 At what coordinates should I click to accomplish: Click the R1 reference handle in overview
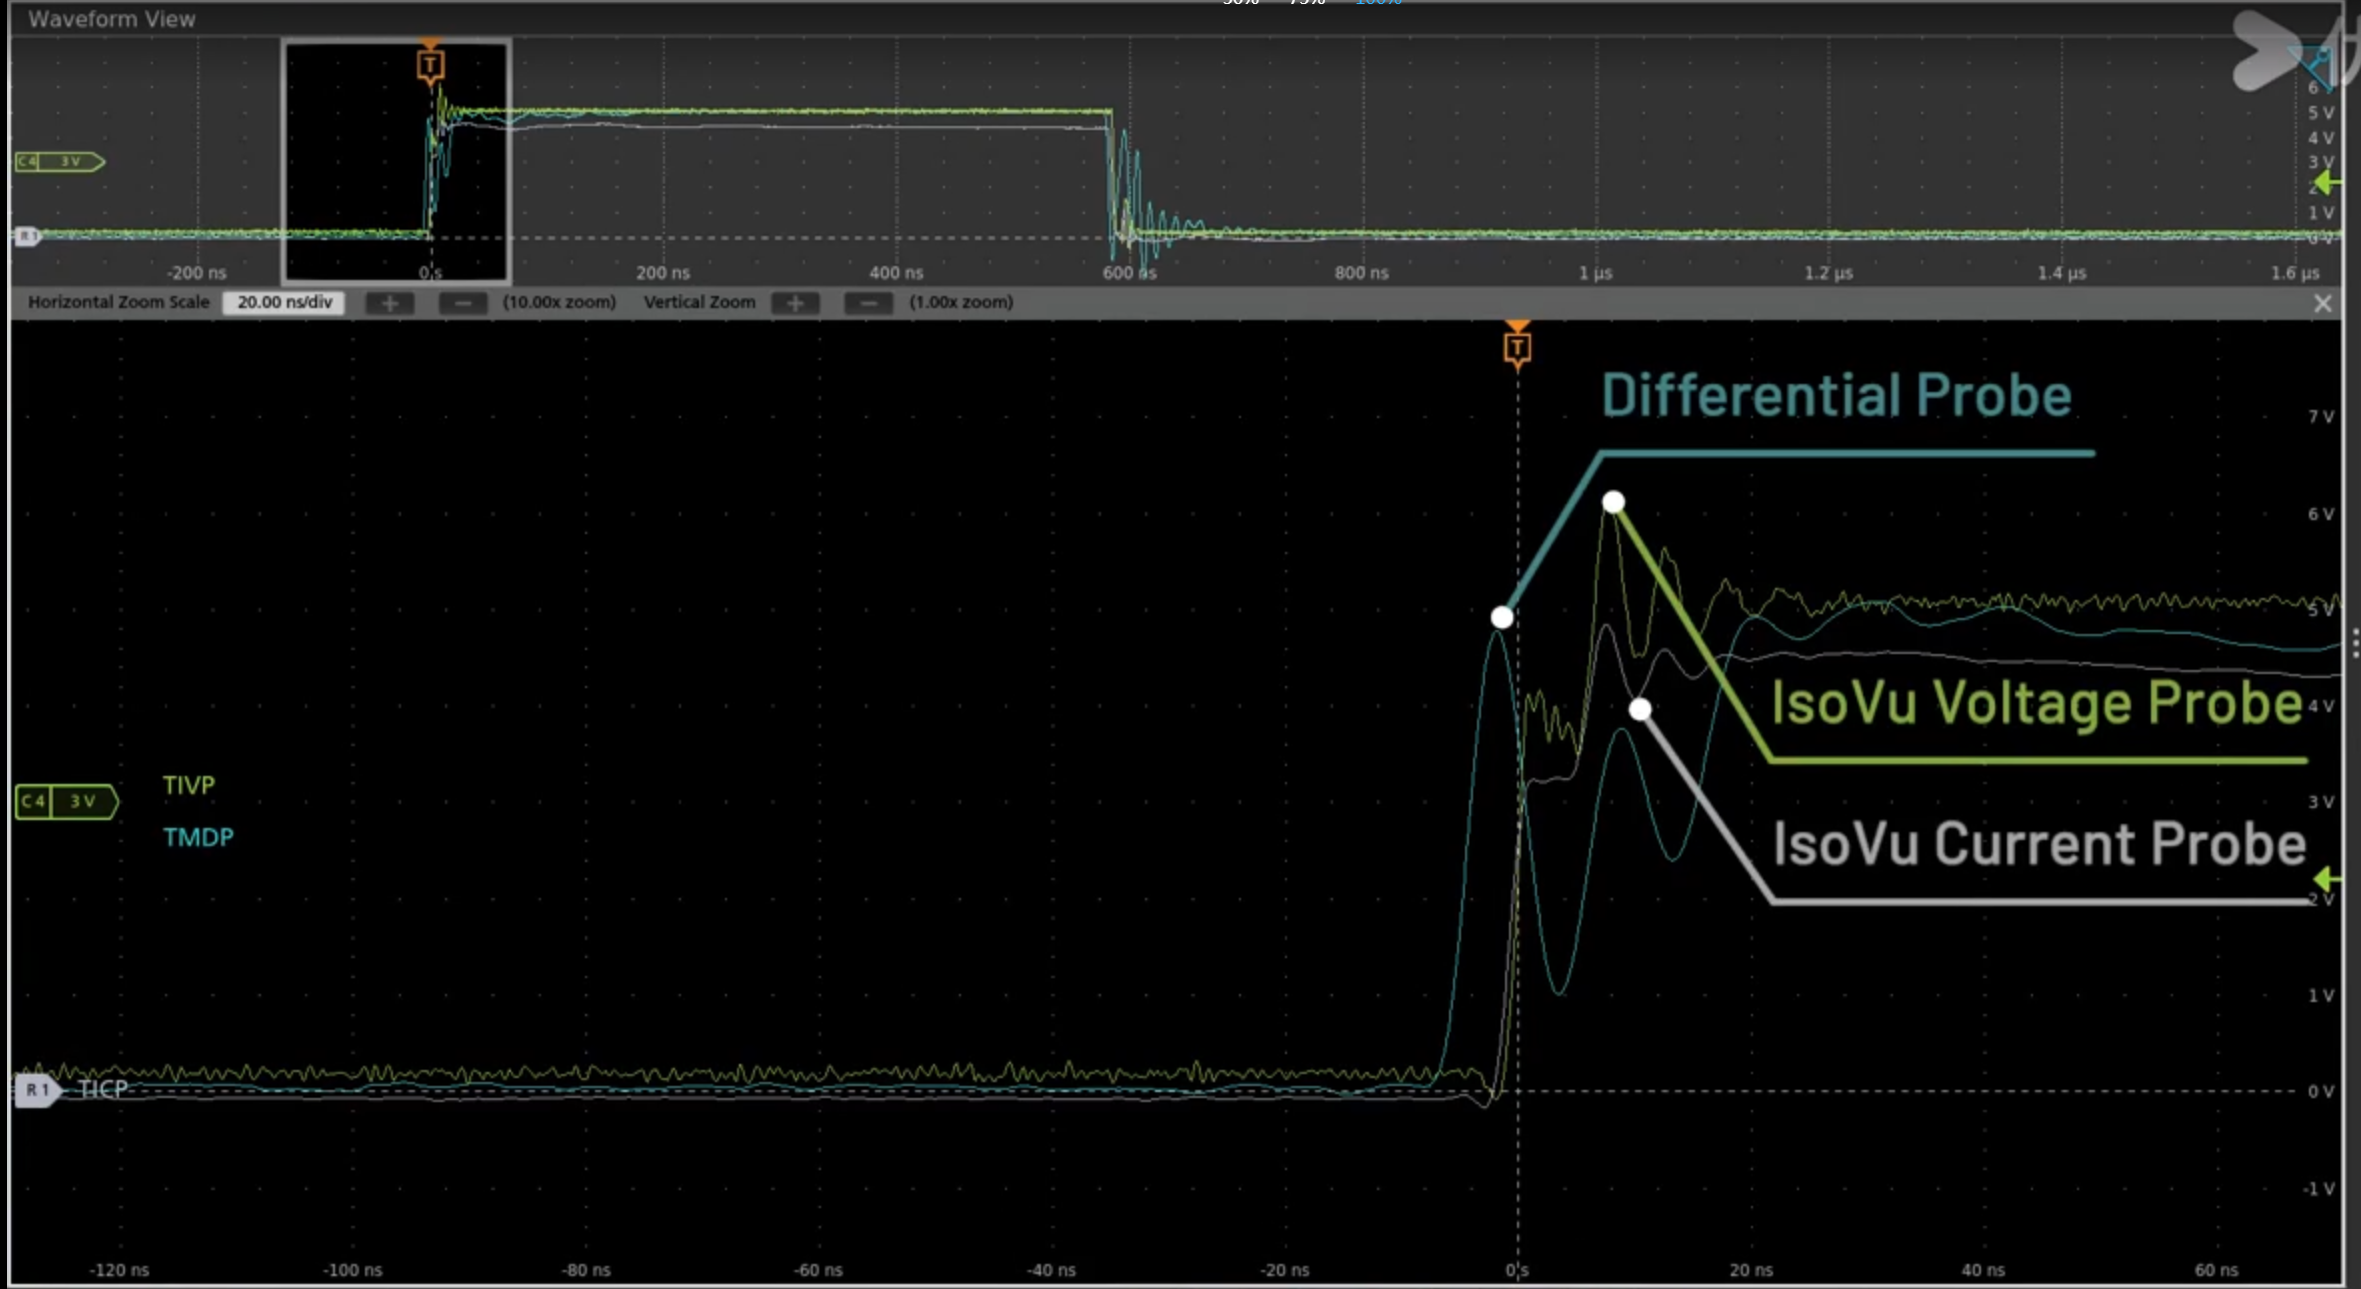coord(27,236)
